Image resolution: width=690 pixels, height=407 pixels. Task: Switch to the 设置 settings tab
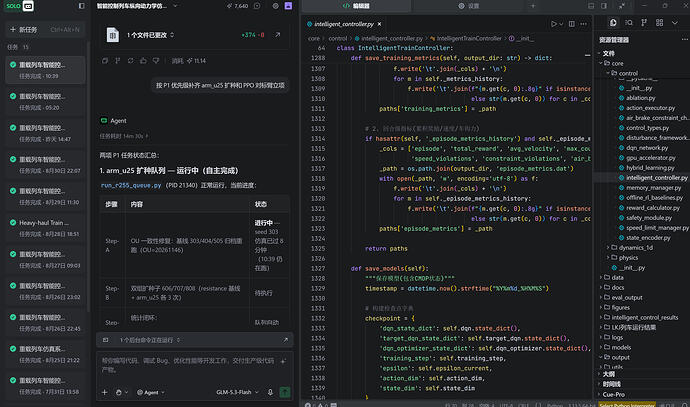469,6
